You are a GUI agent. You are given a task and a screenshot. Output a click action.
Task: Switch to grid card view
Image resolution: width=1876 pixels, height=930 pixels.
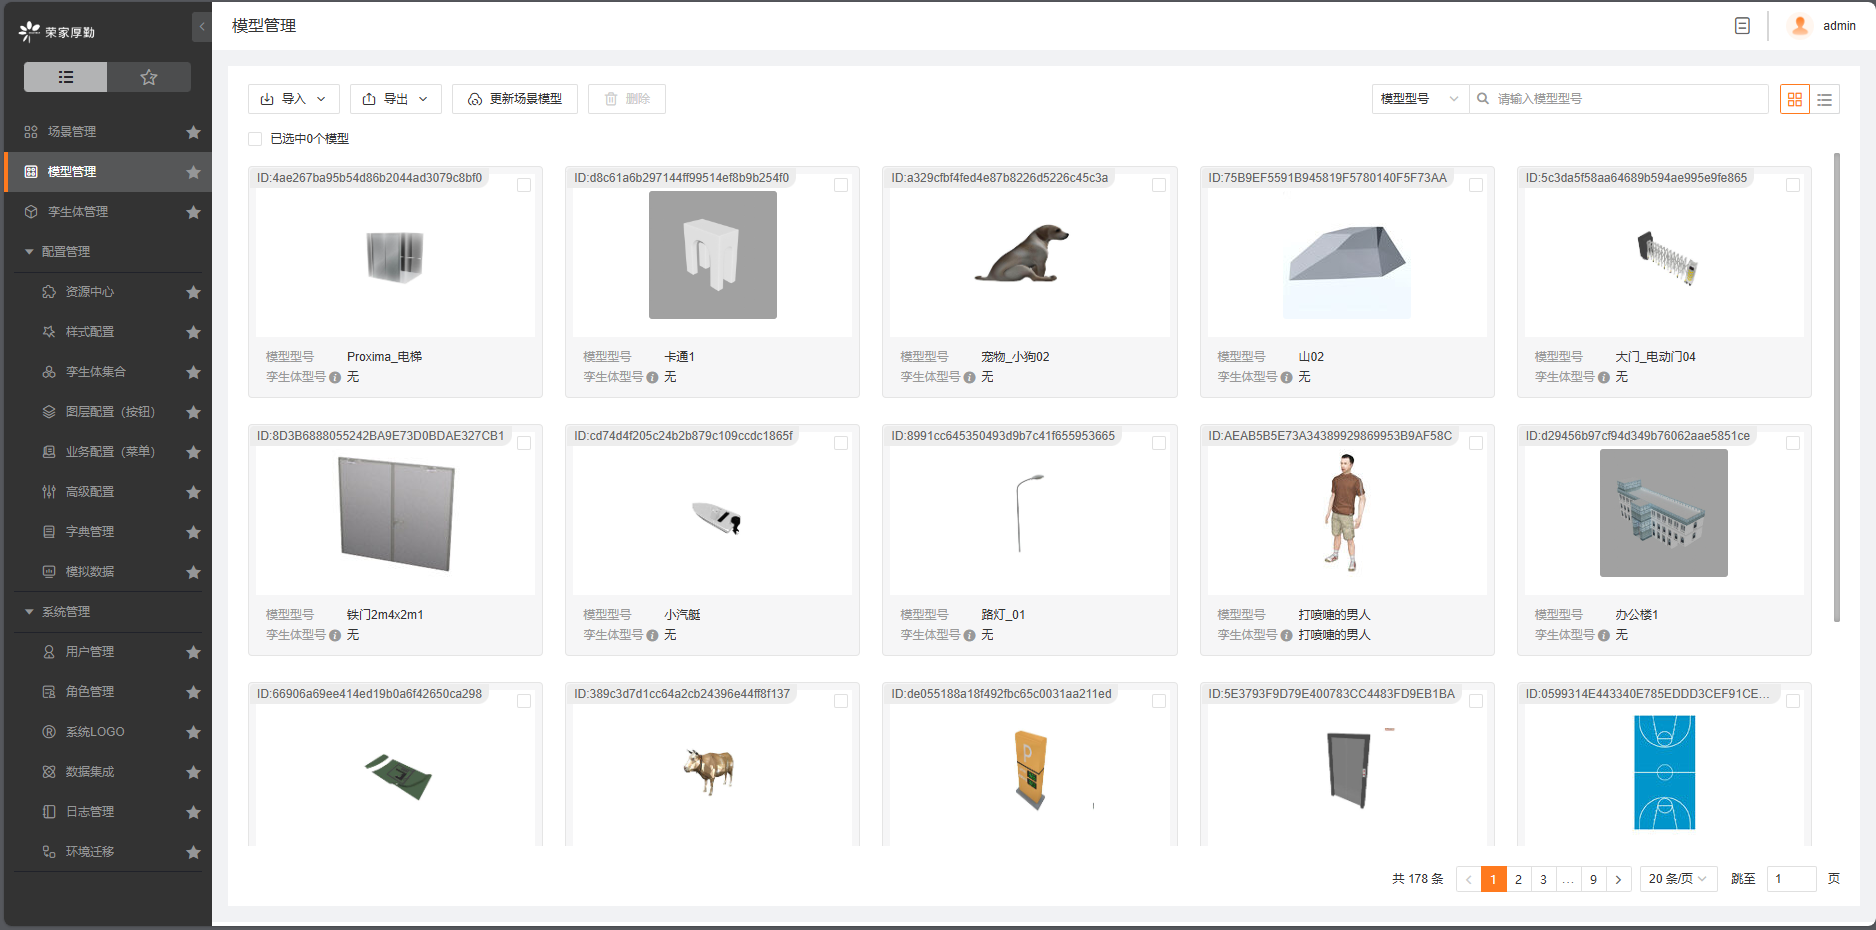1794,99
